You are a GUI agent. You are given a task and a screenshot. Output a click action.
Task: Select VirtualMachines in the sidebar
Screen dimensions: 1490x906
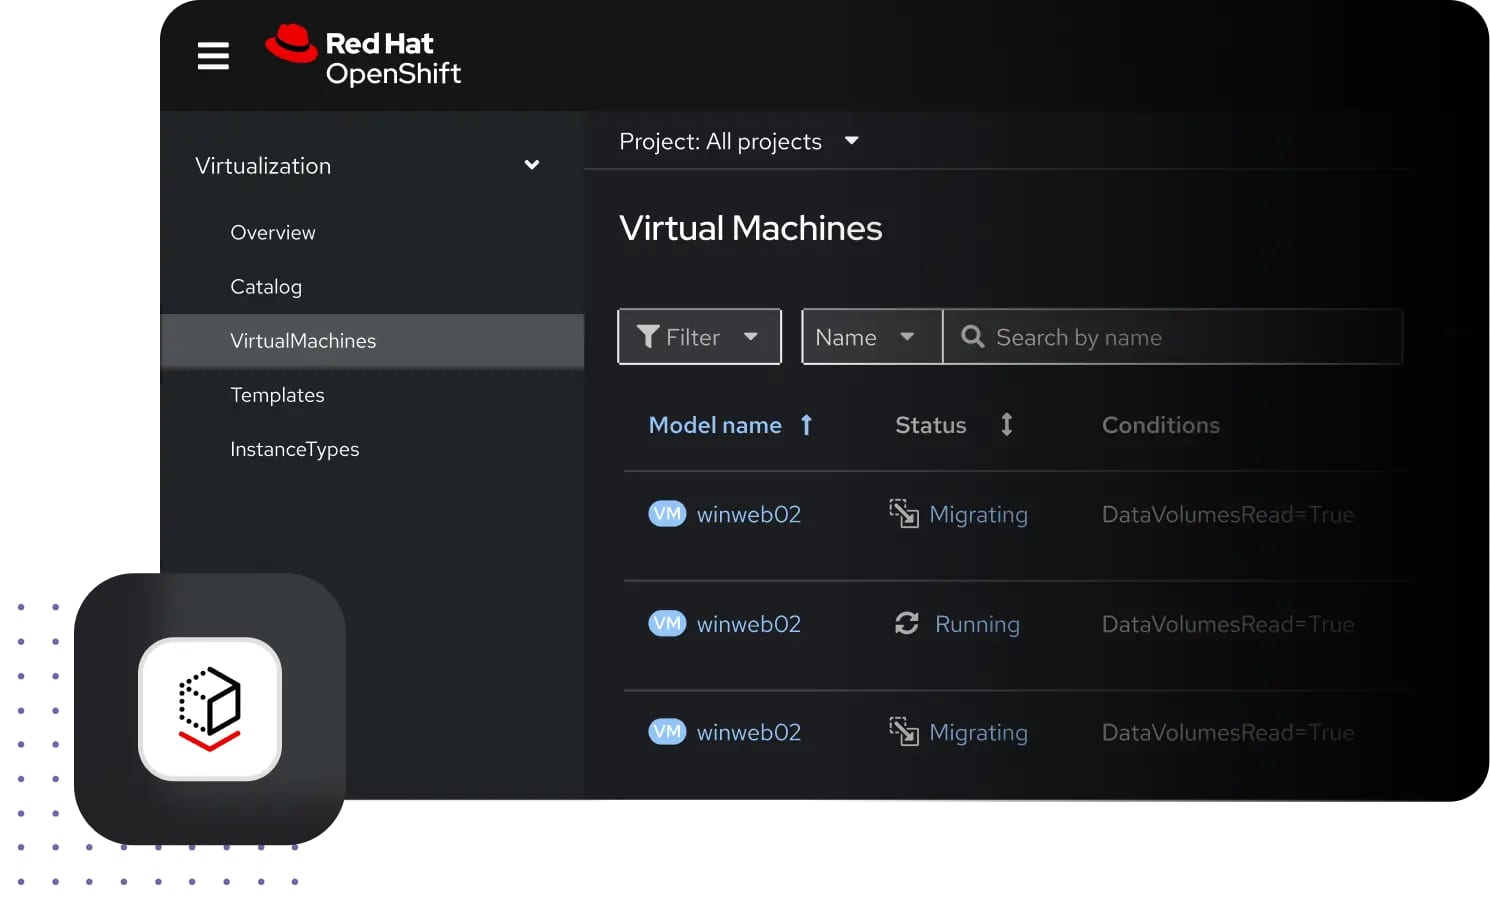tap(372, 341)
